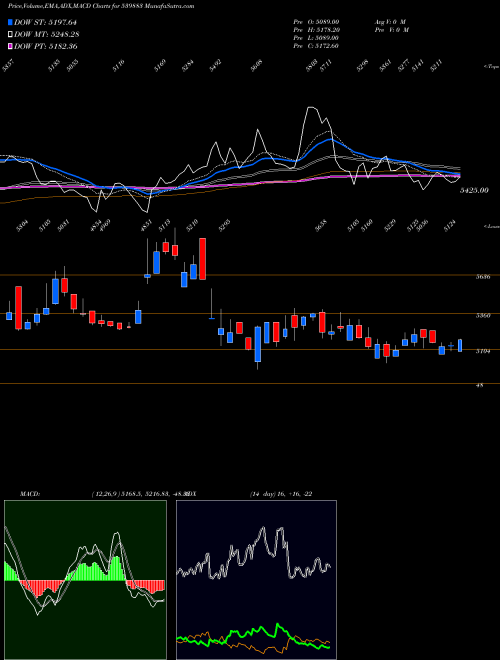Click the 5360 price level label
Image resolution: width=500 pixels, height=660 pixels.
pos(483,315)
